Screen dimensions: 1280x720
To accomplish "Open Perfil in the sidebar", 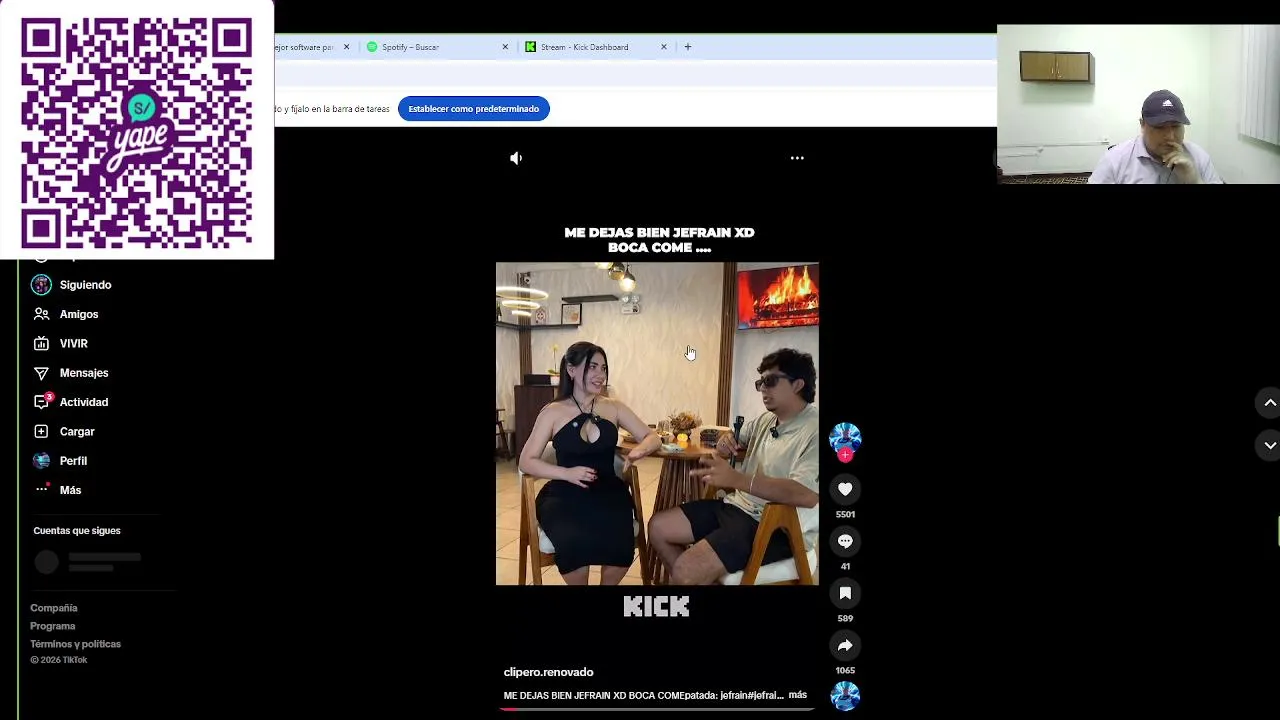I will coord(73,461).
